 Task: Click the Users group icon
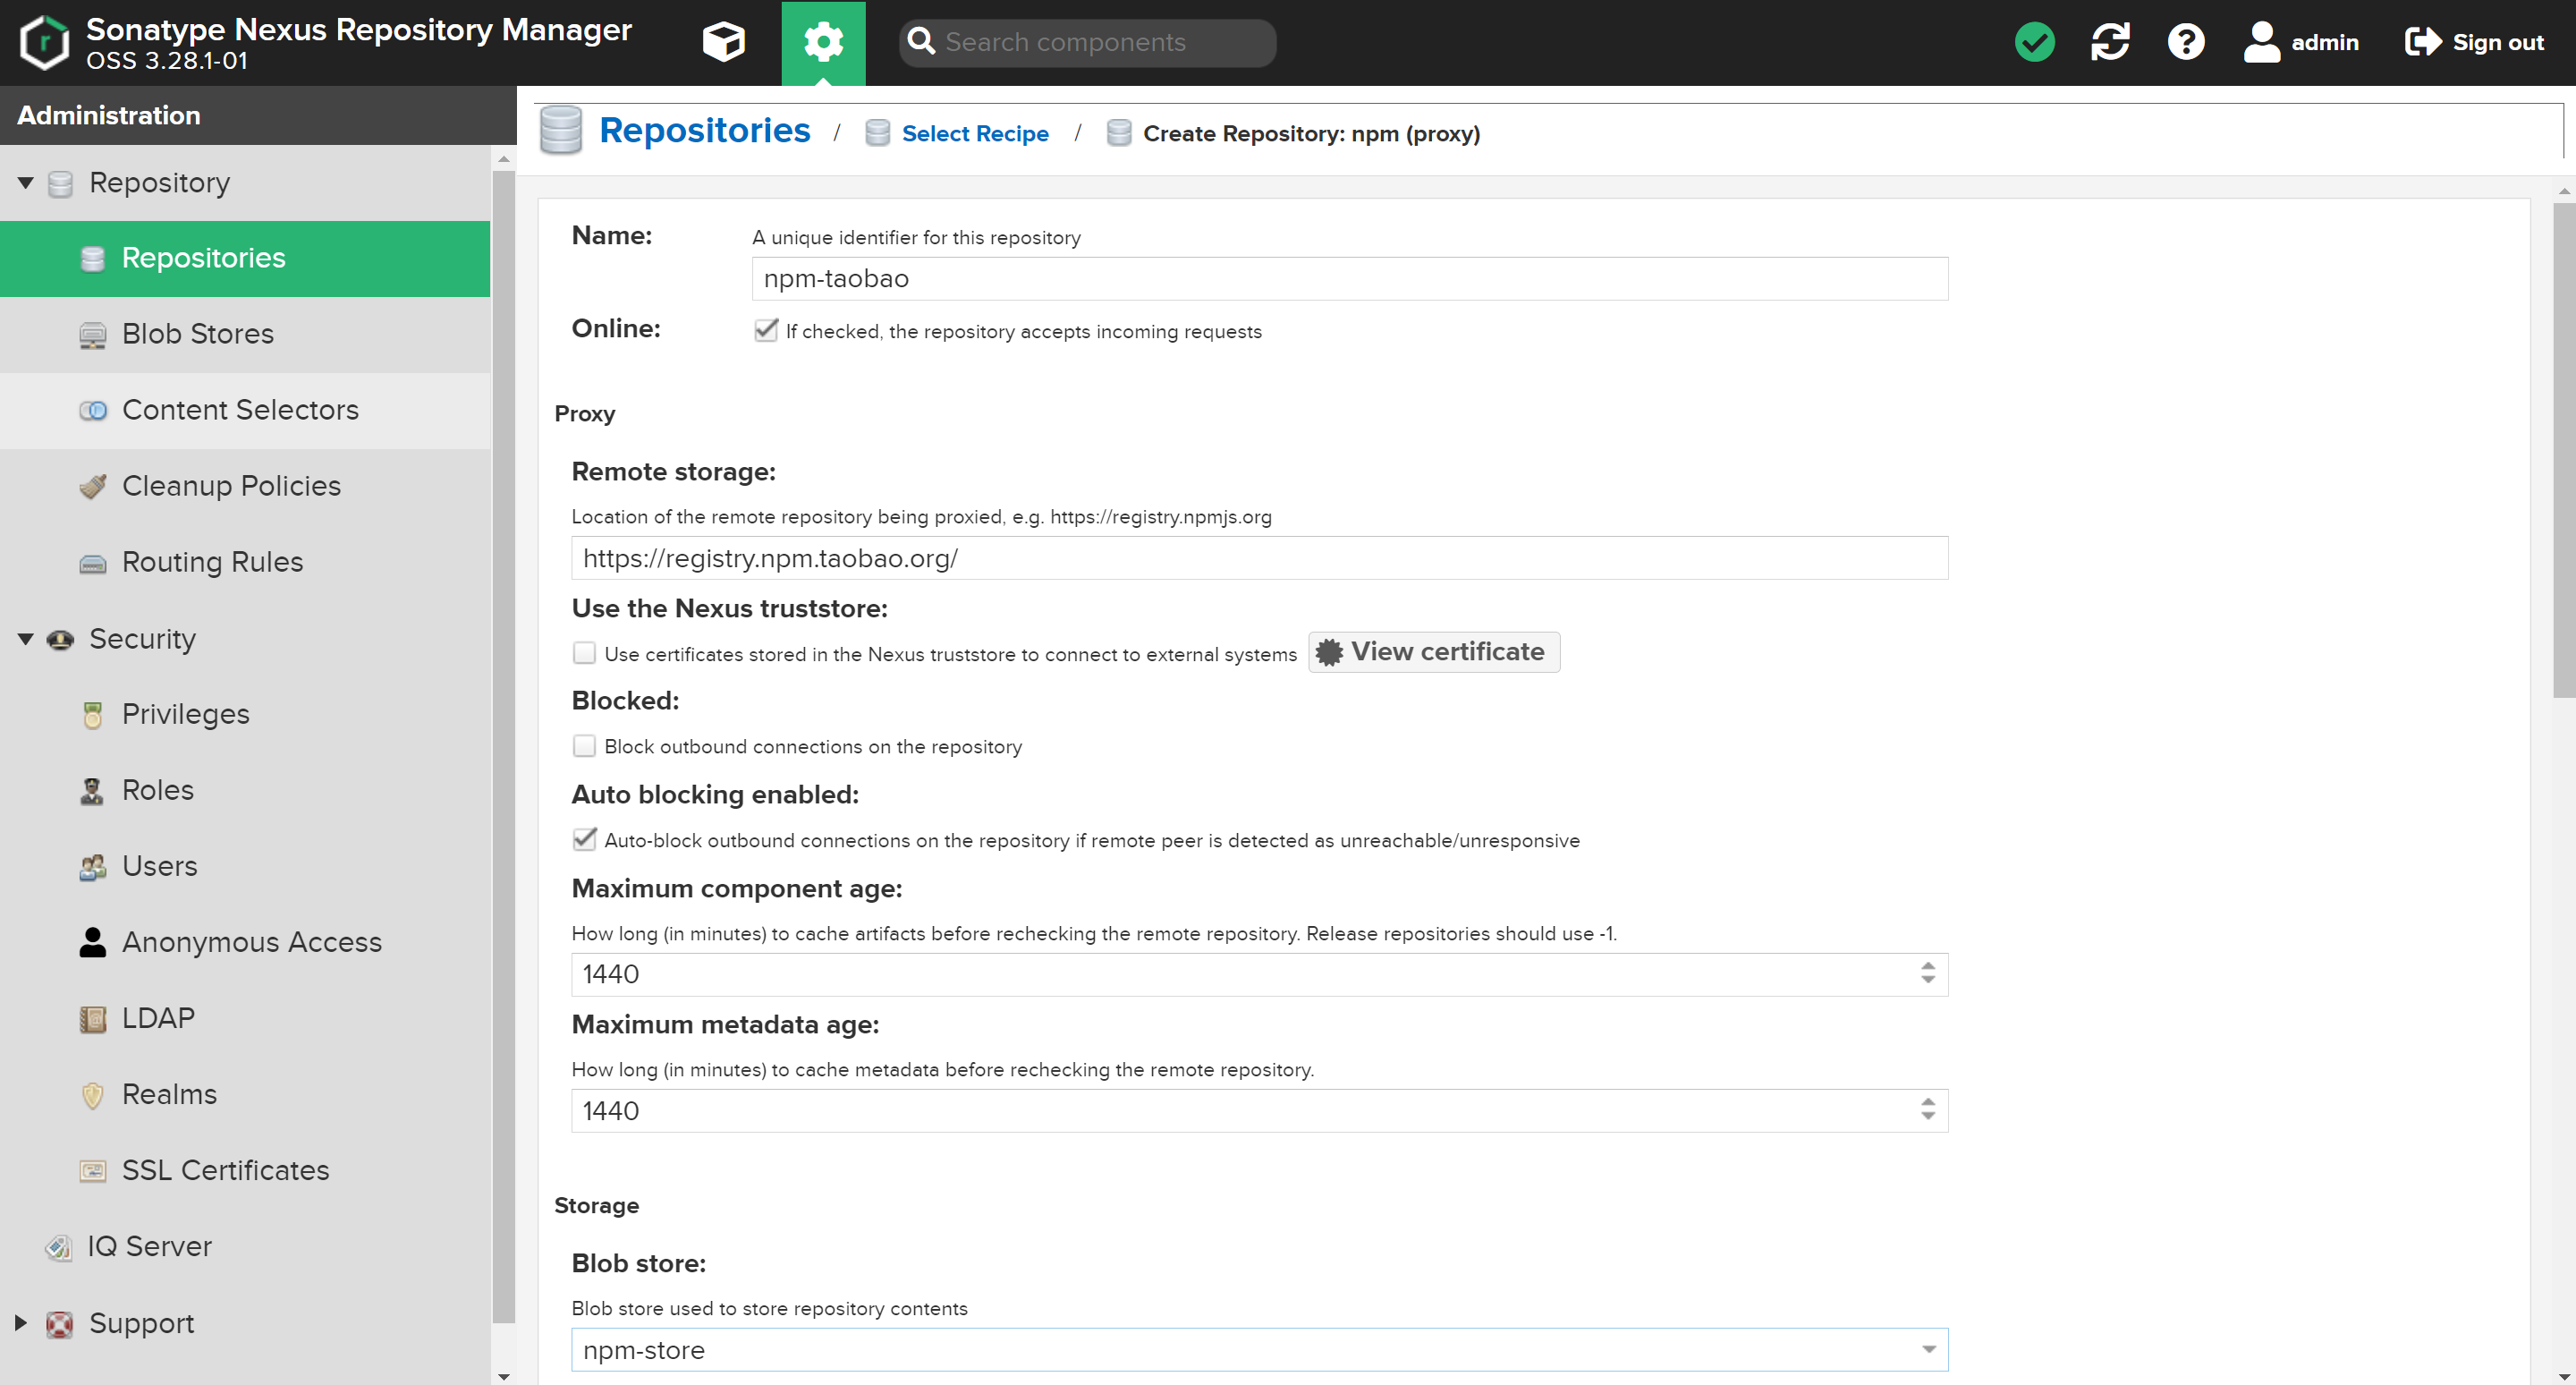coord(92,867)
